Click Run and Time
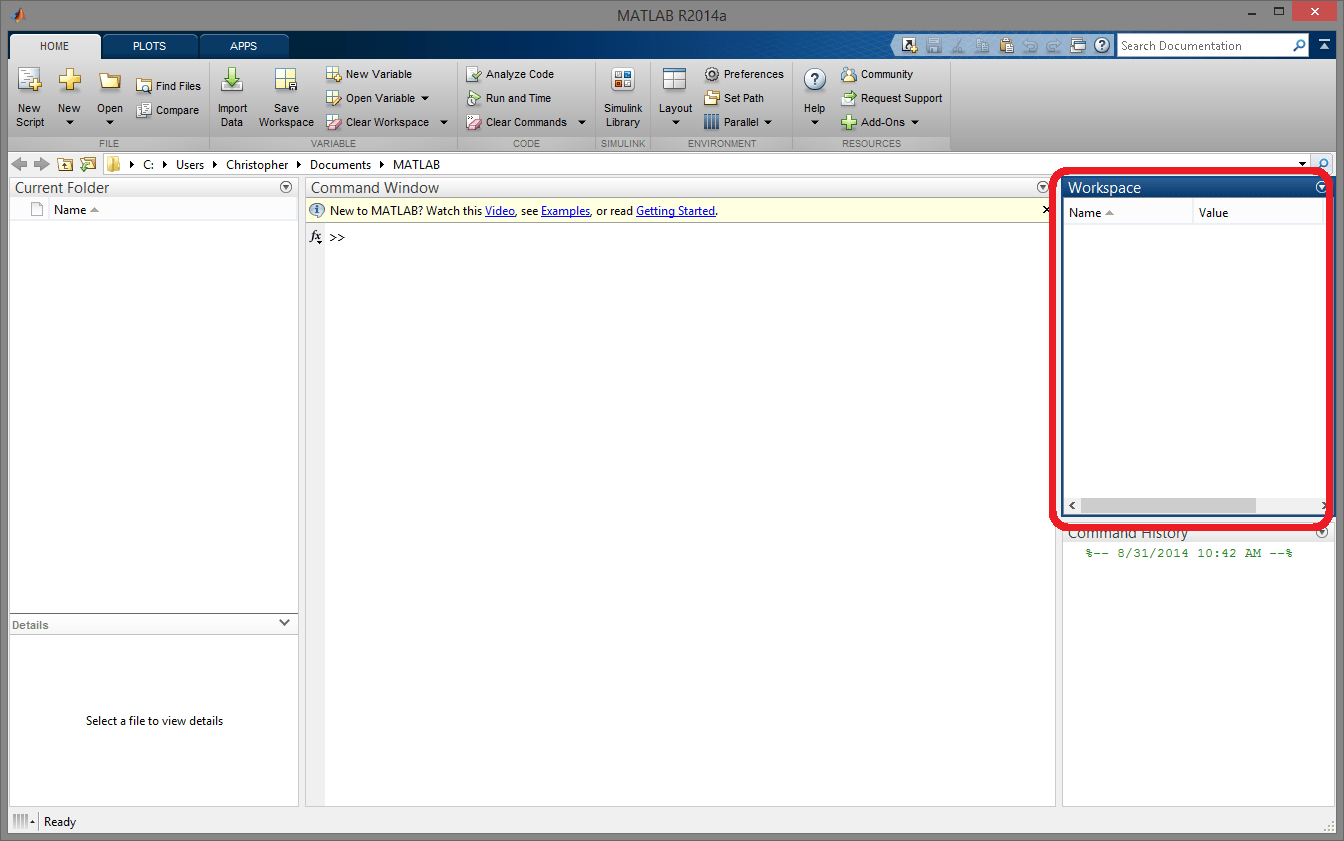 tap(509, 98)
